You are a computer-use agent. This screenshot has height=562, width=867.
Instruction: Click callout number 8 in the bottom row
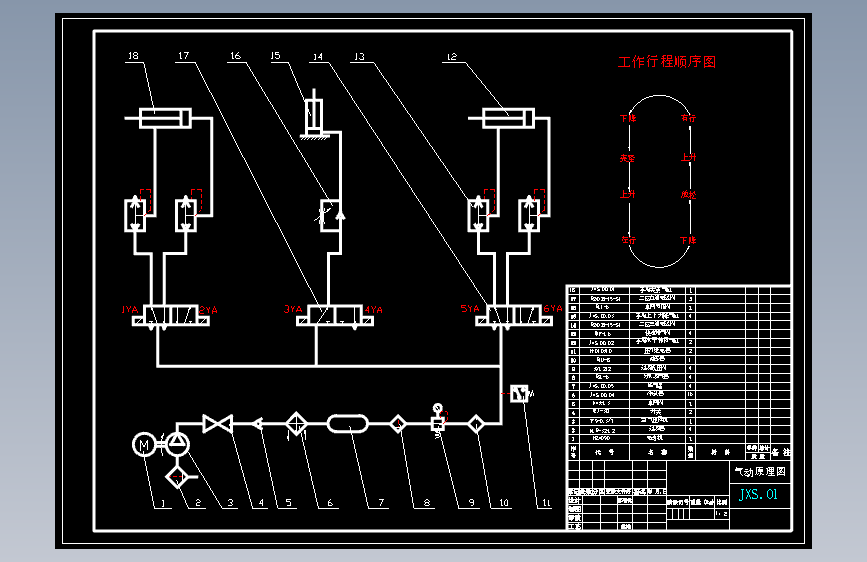(x=426, y=503)
